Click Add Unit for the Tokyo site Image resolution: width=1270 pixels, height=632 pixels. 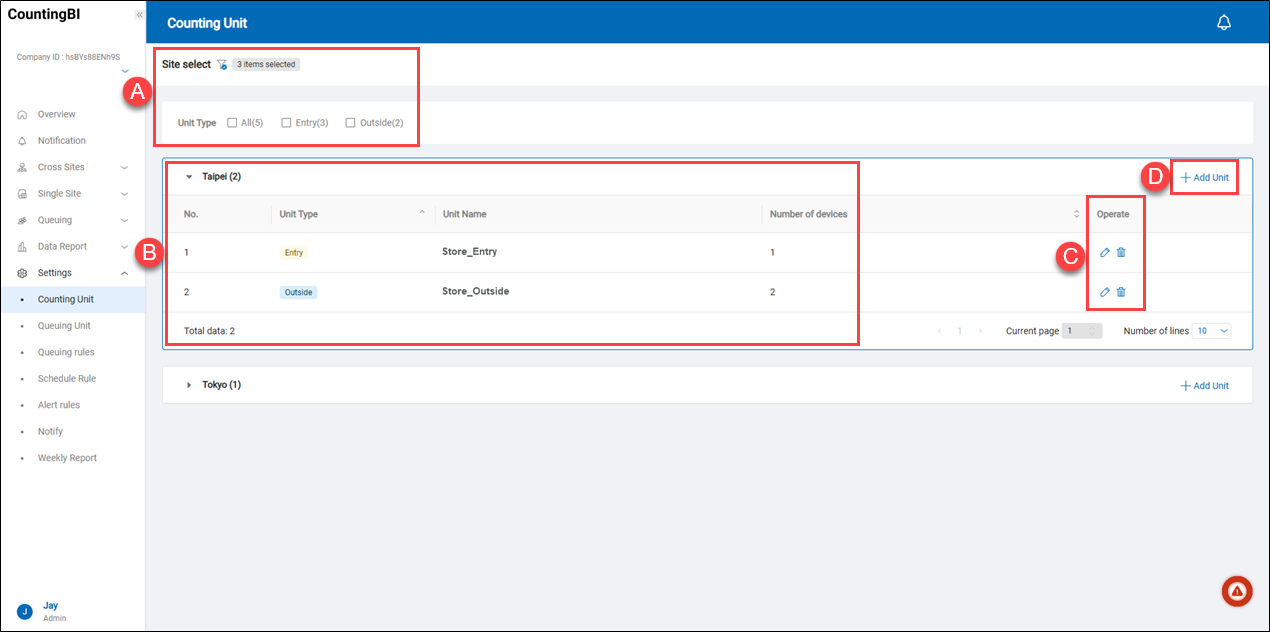[1205, 385]
